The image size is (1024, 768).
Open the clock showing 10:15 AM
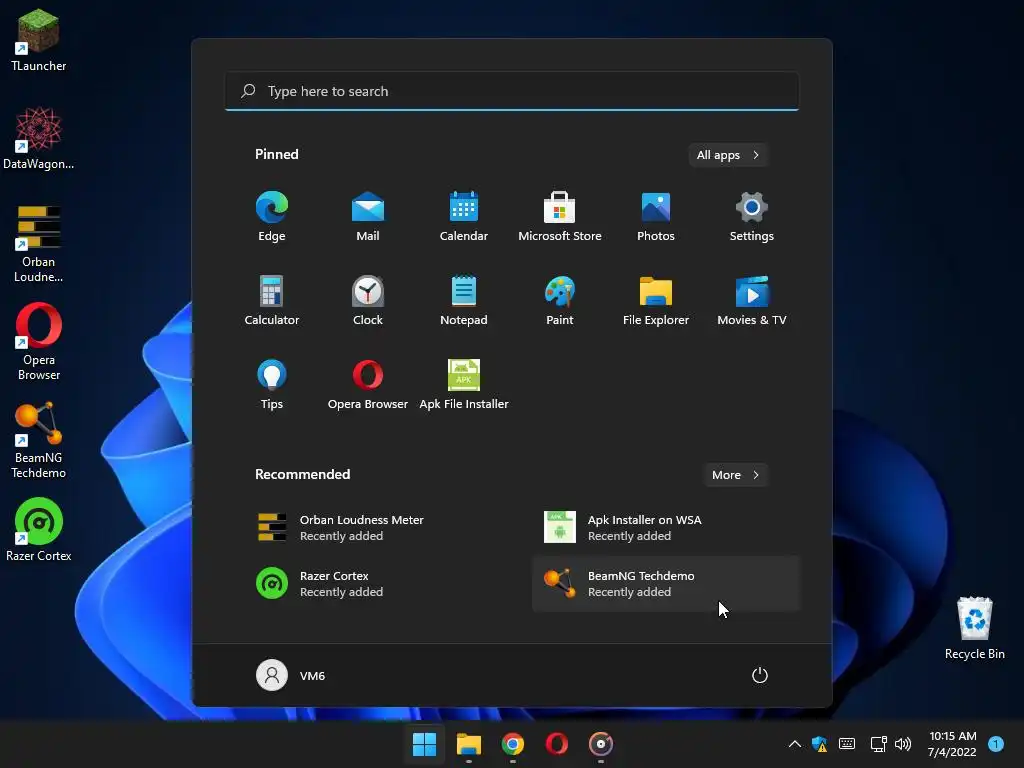pyautogui.click(x=953, y=744)
